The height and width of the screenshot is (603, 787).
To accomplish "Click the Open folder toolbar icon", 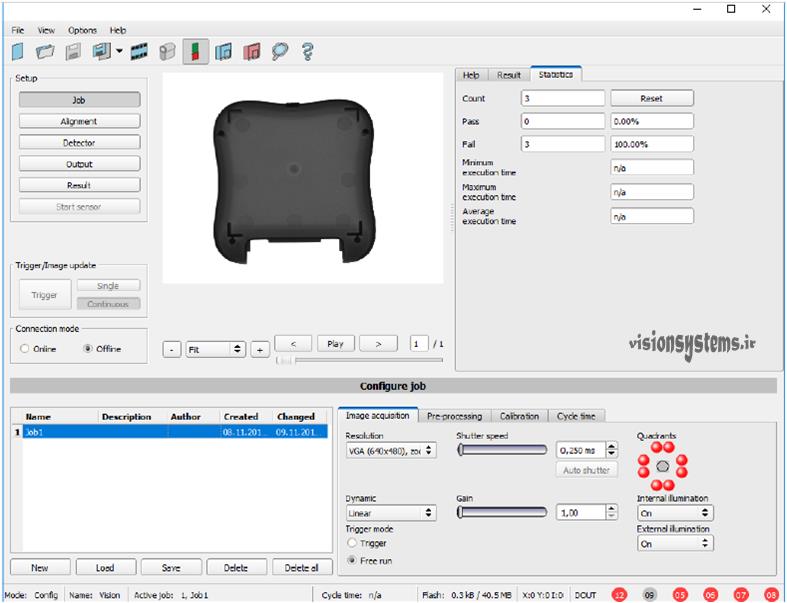I will pyautogui.click(x=45, y=51).
